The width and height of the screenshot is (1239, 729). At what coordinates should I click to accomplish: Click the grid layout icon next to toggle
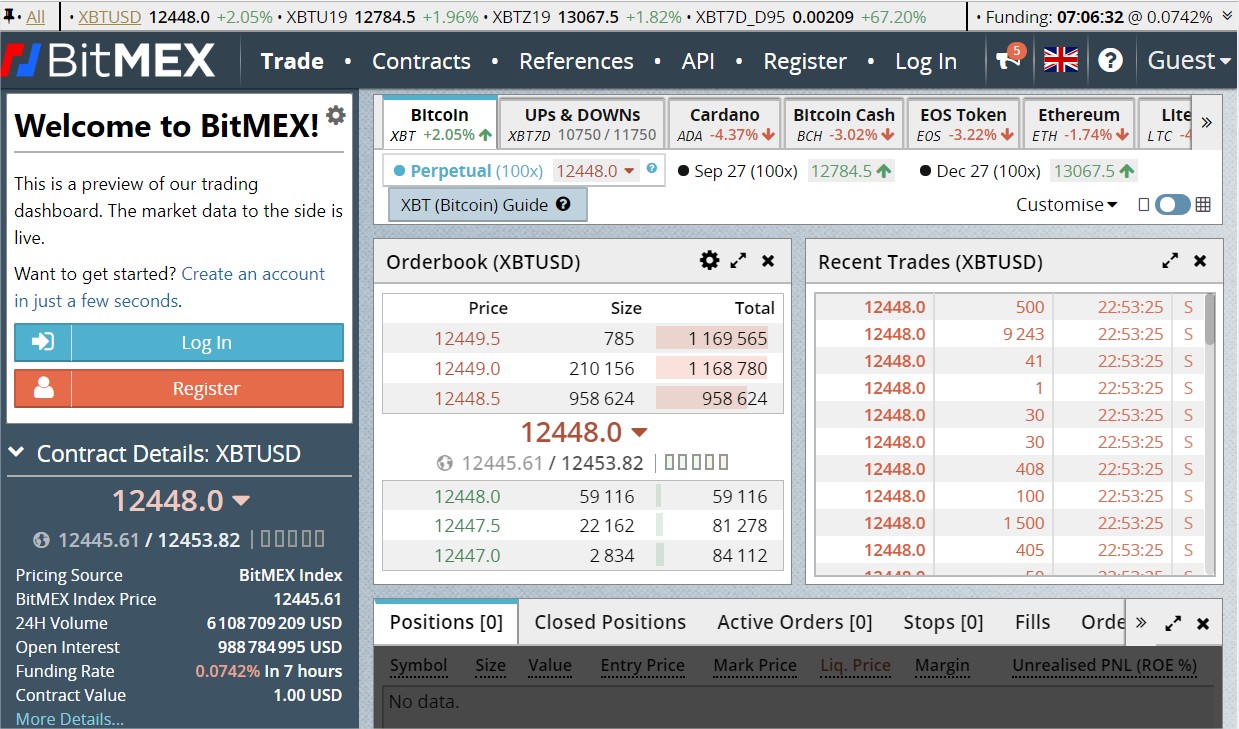tap(1203, 205)
